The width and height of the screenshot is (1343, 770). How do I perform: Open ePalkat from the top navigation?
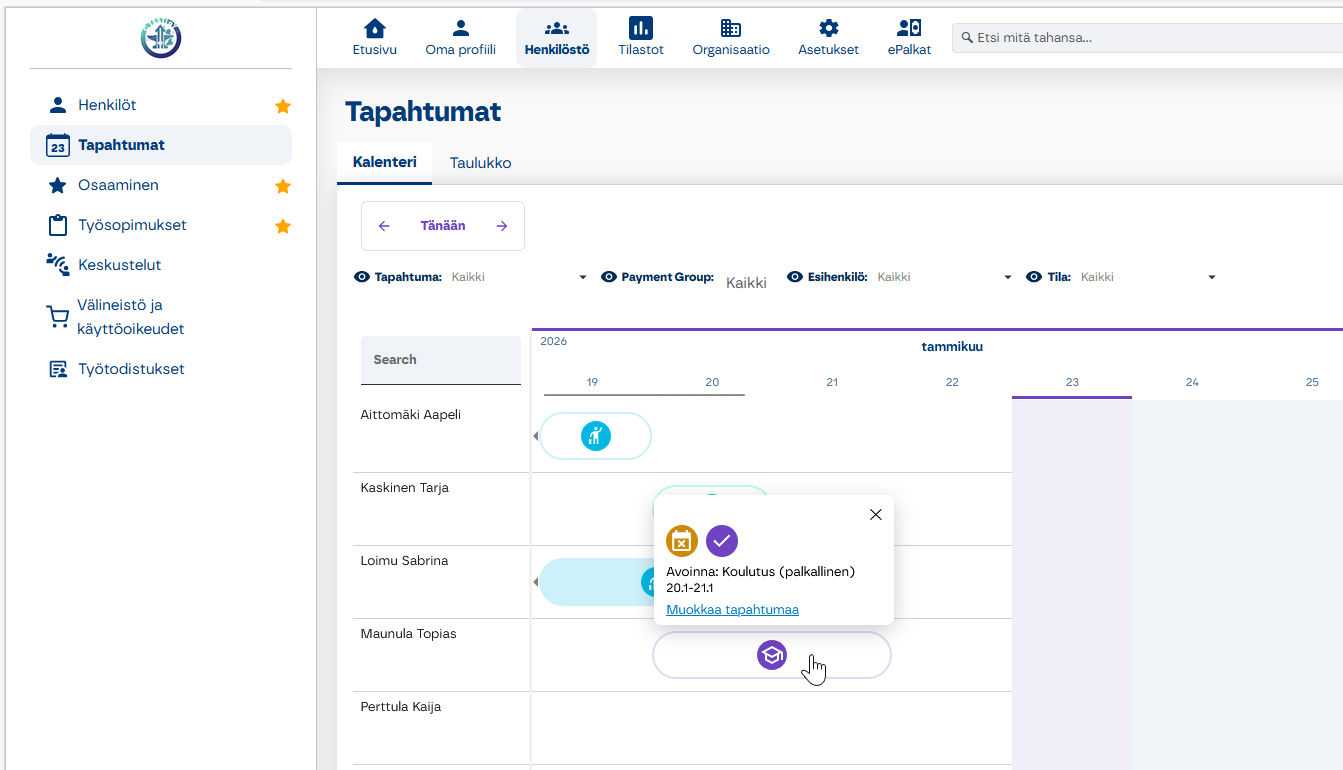[909, 38]
